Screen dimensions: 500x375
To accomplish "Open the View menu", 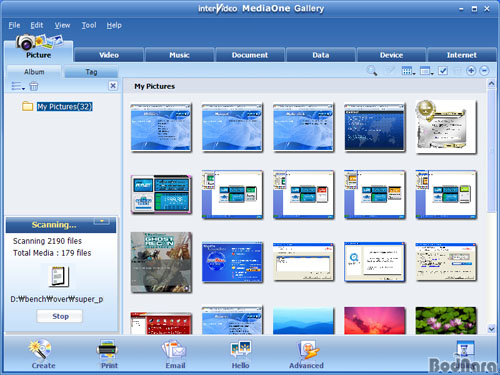I will pos(62,25).
